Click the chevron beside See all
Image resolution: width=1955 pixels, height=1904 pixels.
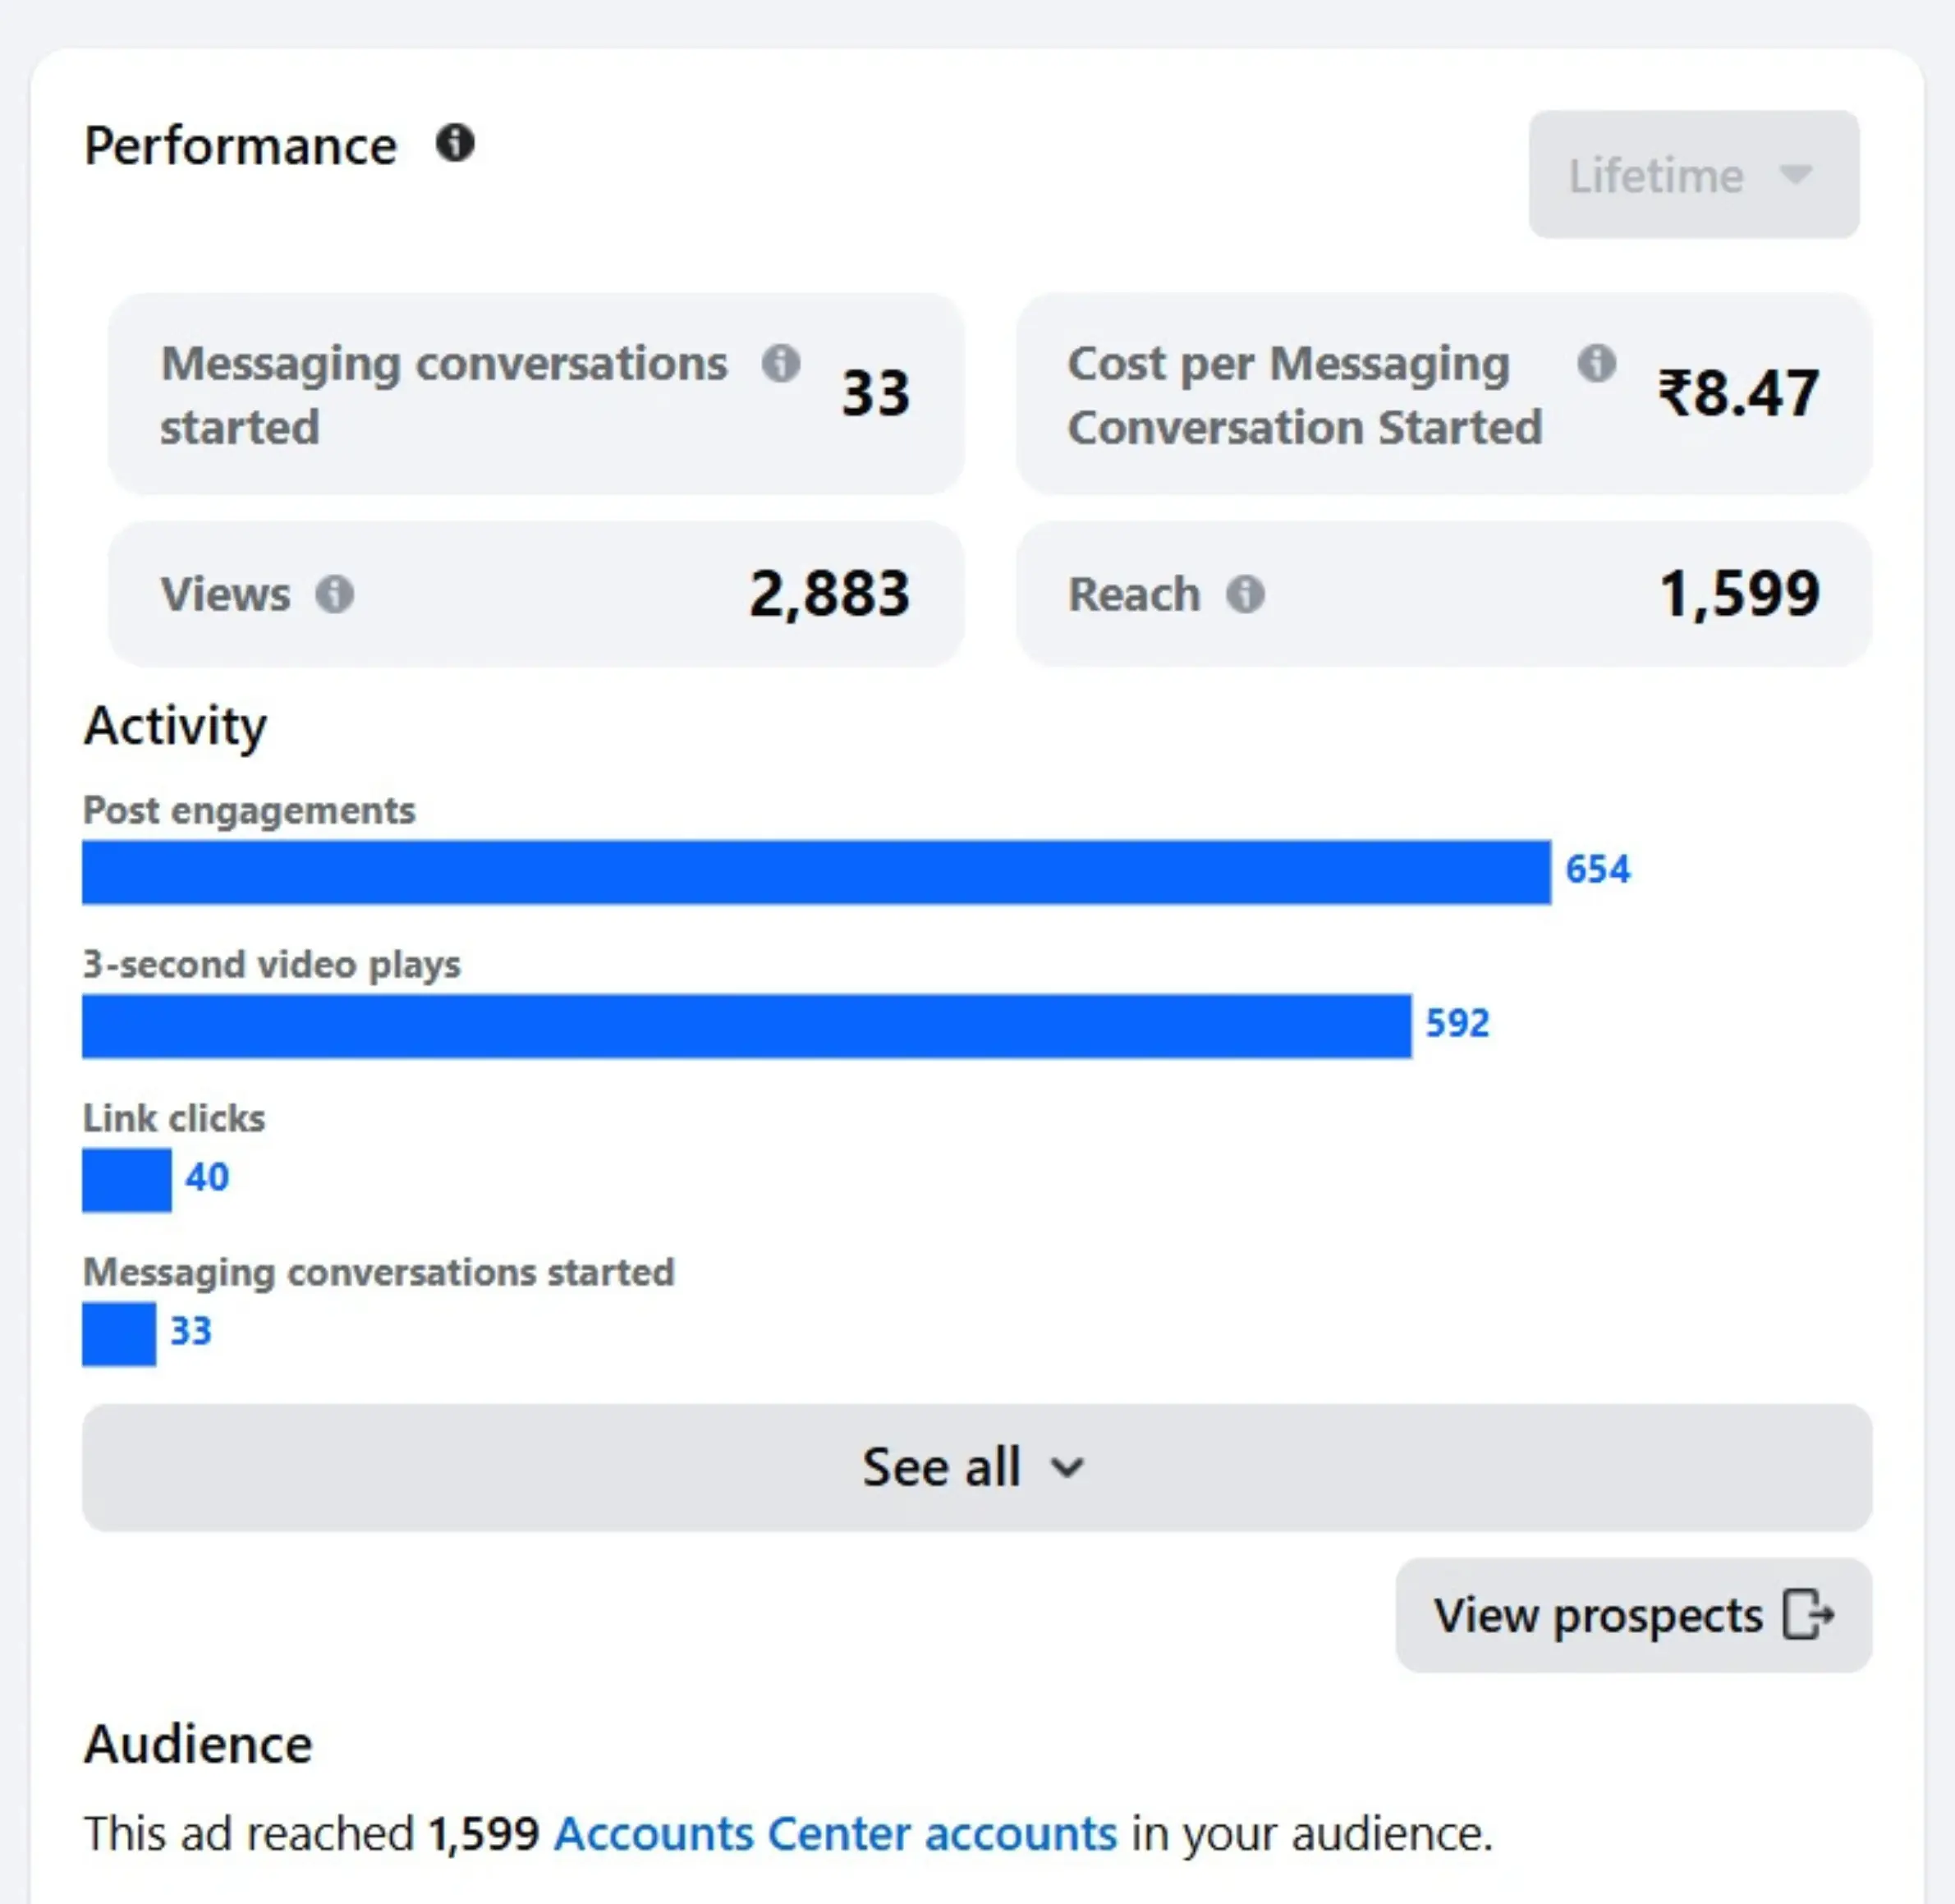1068,1468
